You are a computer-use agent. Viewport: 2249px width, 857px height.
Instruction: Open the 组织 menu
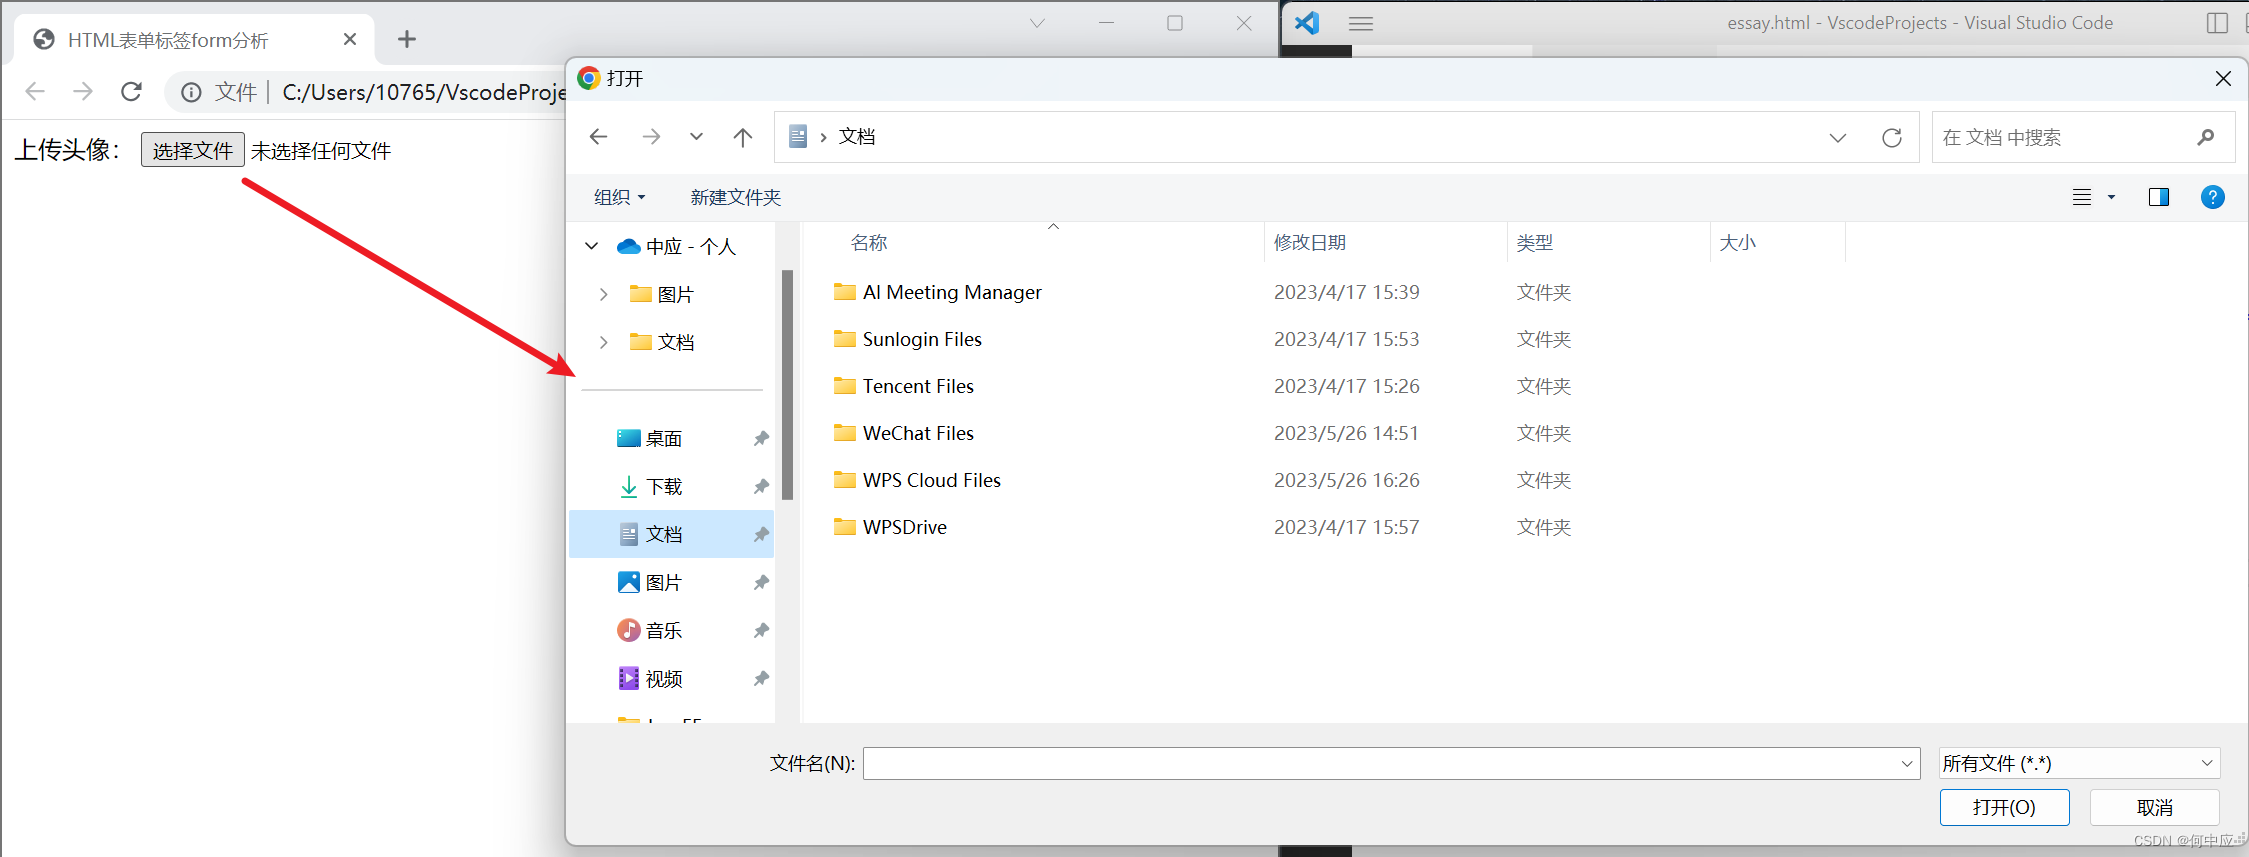619,197
